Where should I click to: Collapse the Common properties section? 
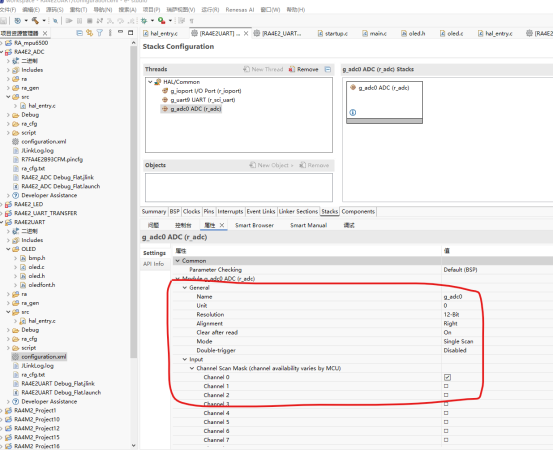click(178, 261)
